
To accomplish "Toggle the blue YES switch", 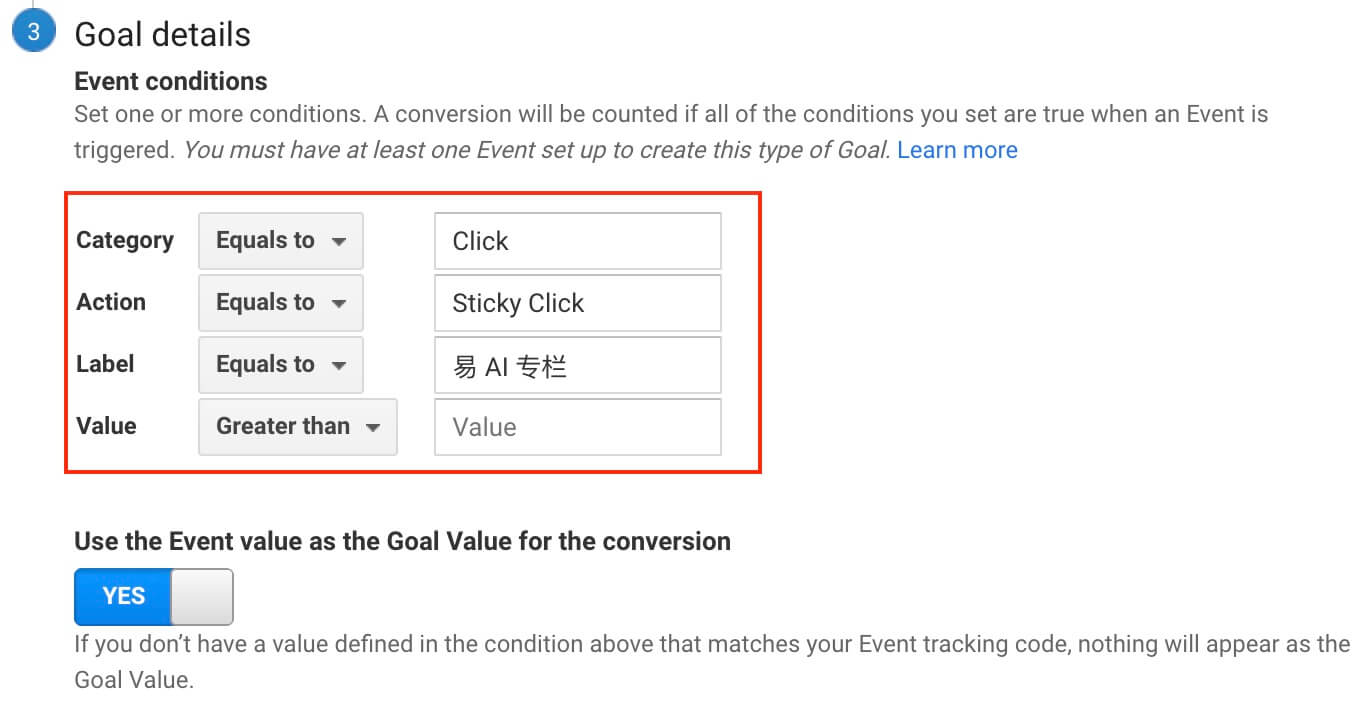I will [154, 597].
